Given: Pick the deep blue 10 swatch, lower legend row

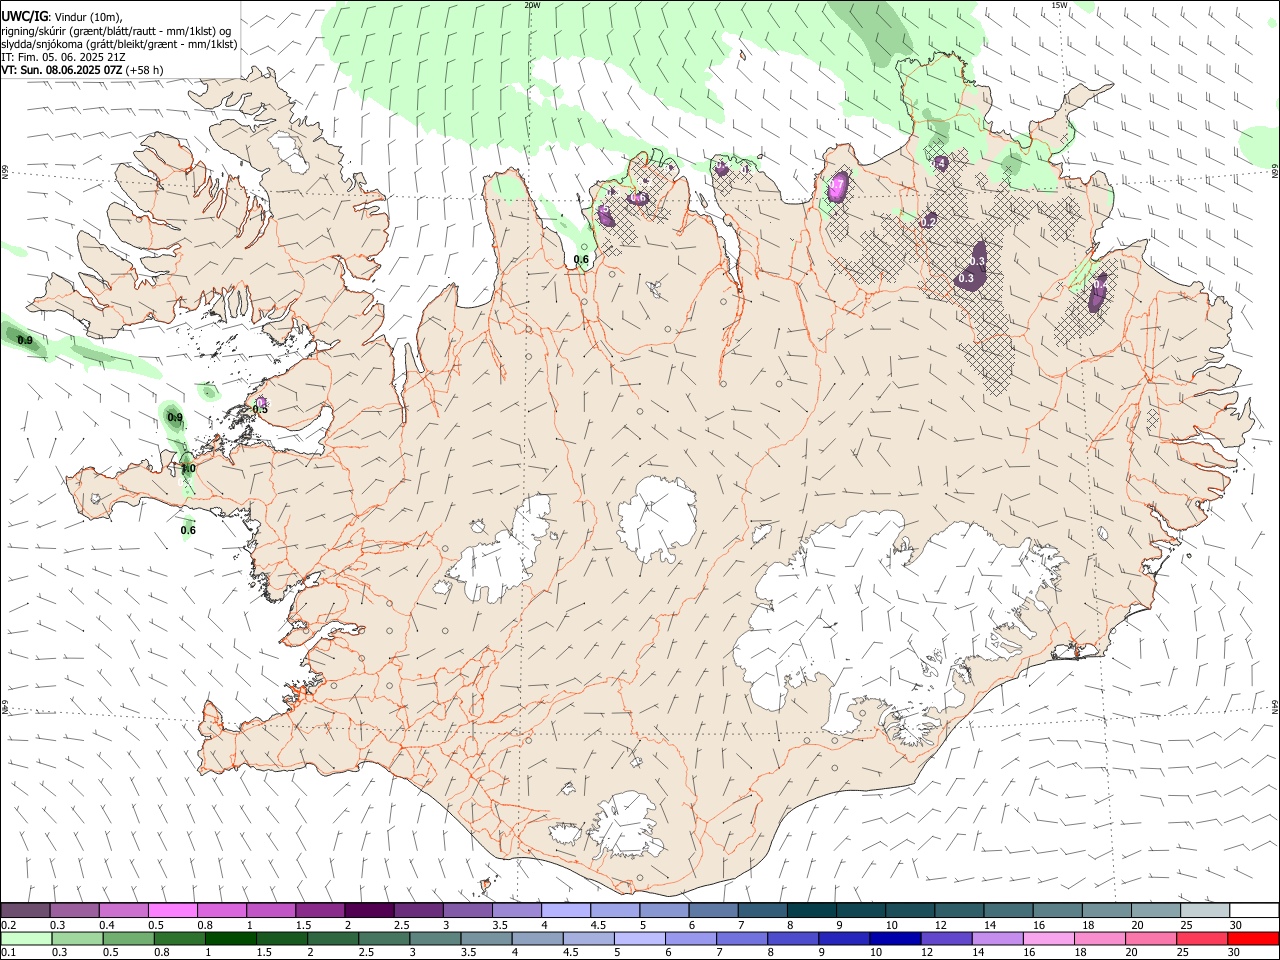Looking at the screenshot, I should point(893,938).
